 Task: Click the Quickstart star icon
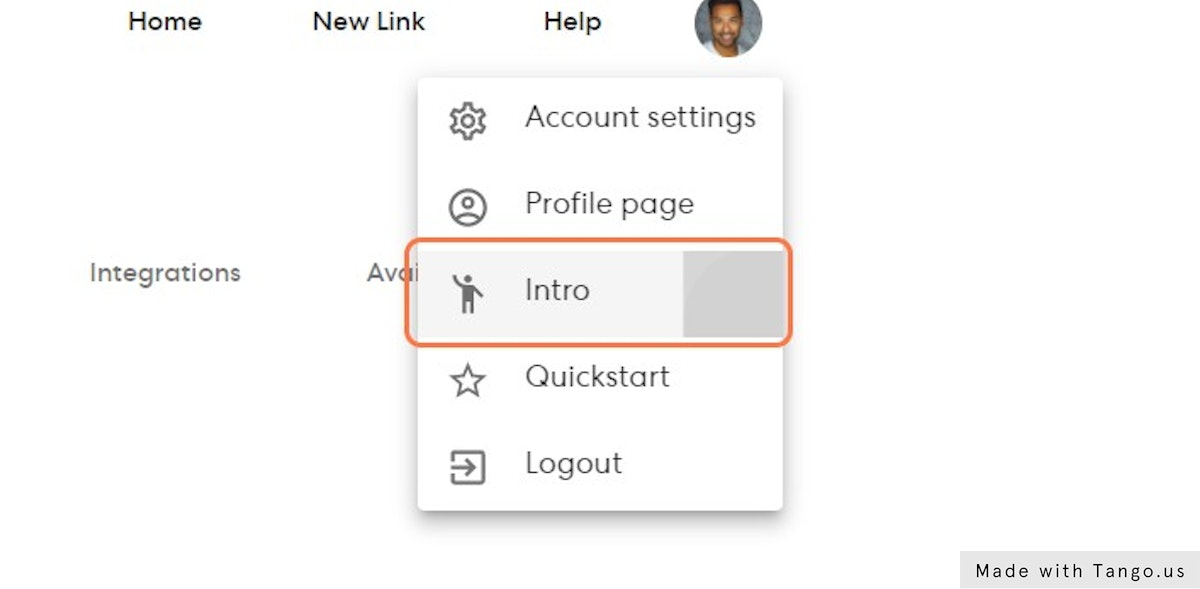(467, 380)
